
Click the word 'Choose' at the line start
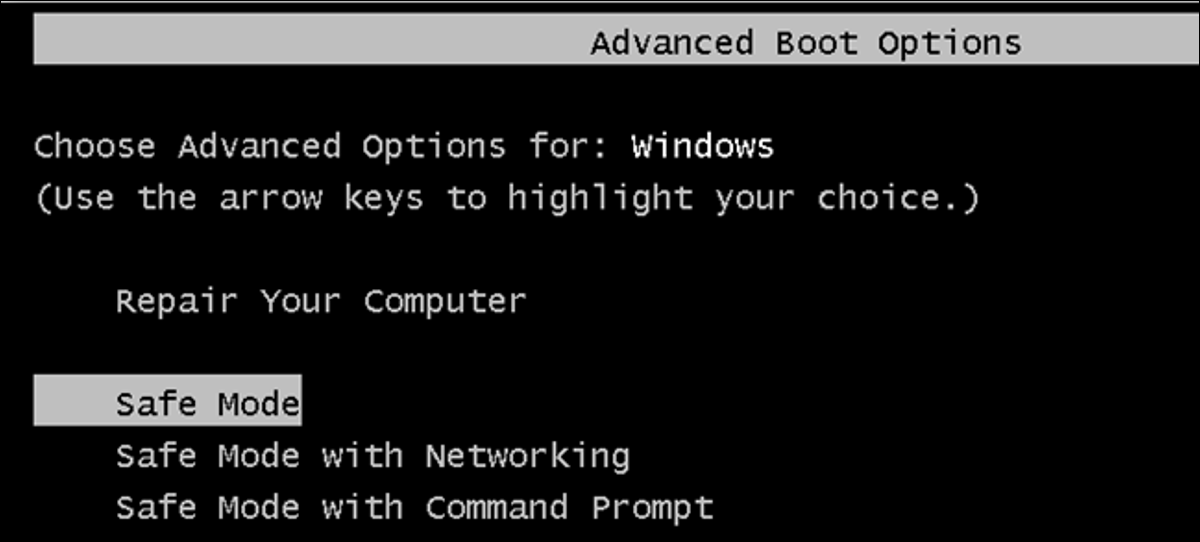[95, 147]
